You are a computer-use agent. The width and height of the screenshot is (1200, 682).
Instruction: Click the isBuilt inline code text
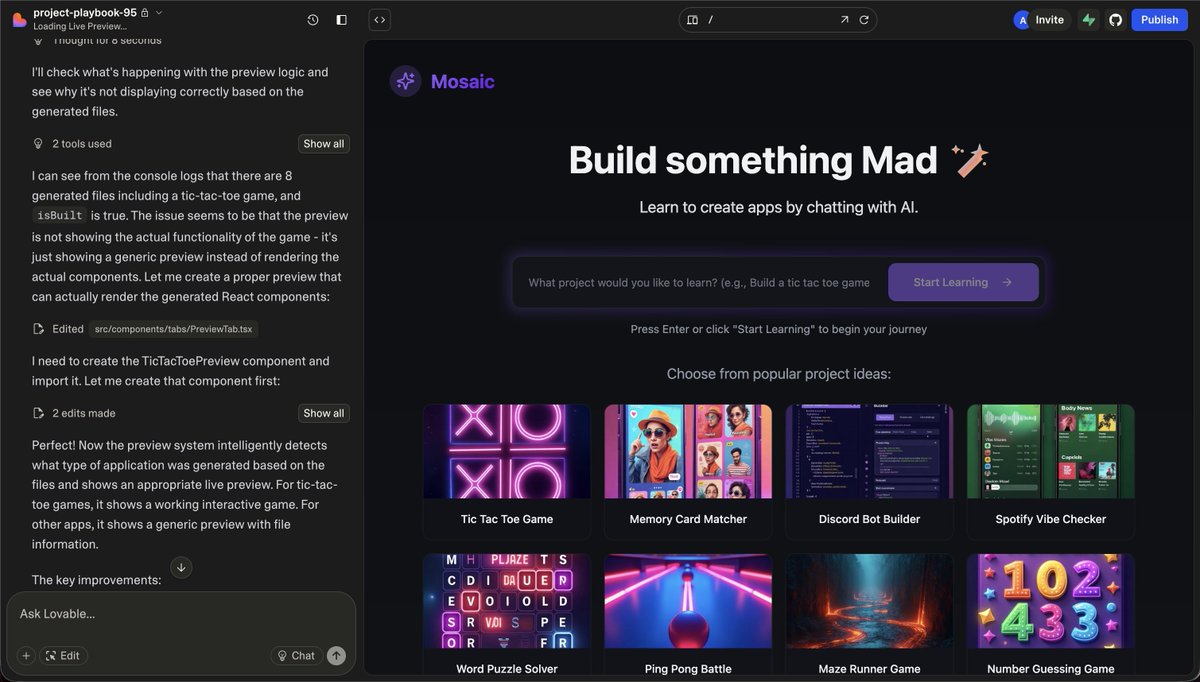tap(59, 216)
